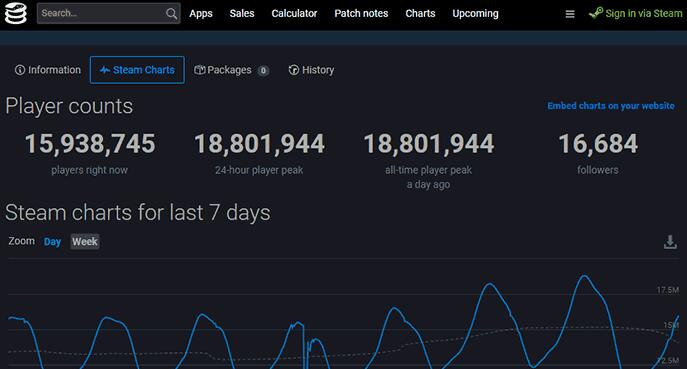The width and height of the screenshot is (687, 369).
Task: Open the Apps menu item
Action: (201, 14)
